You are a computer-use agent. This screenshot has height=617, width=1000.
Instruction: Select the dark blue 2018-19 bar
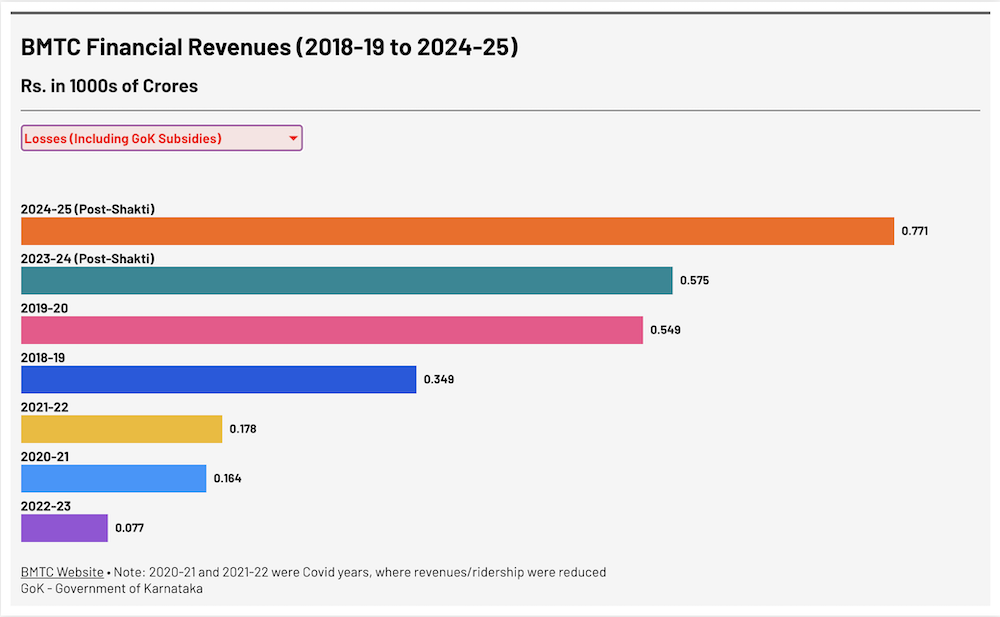(218, 380)
